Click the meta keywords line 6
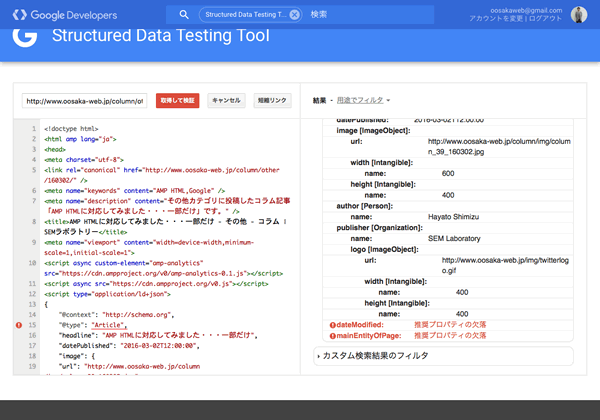Screen dimensions: 600x420 pos(134,191)
